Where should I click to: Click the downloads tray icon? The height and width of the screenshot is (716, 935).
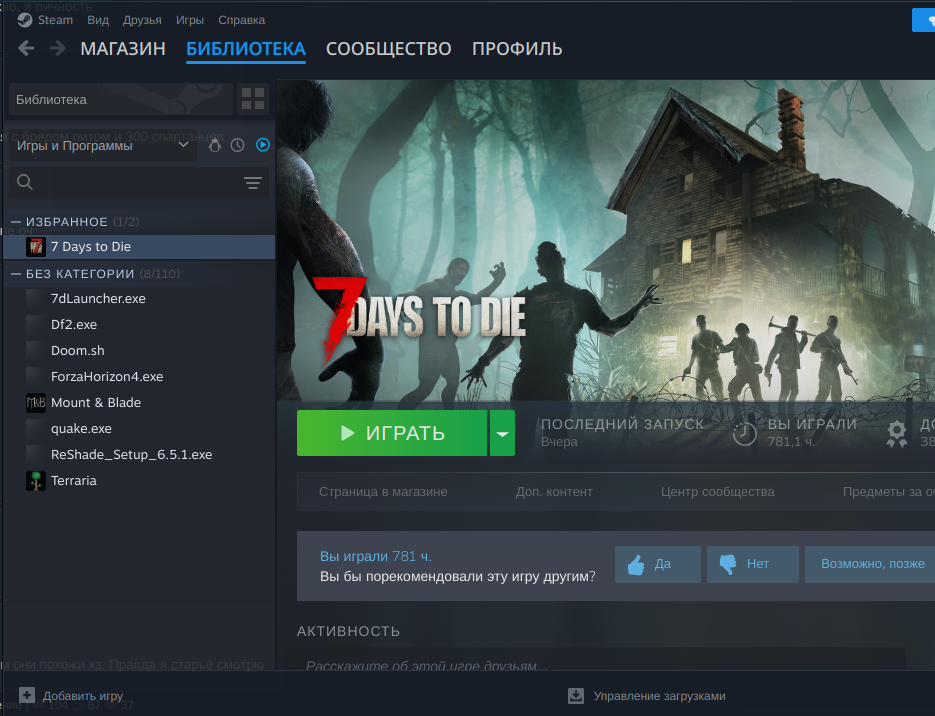click(x=576, y=696)
